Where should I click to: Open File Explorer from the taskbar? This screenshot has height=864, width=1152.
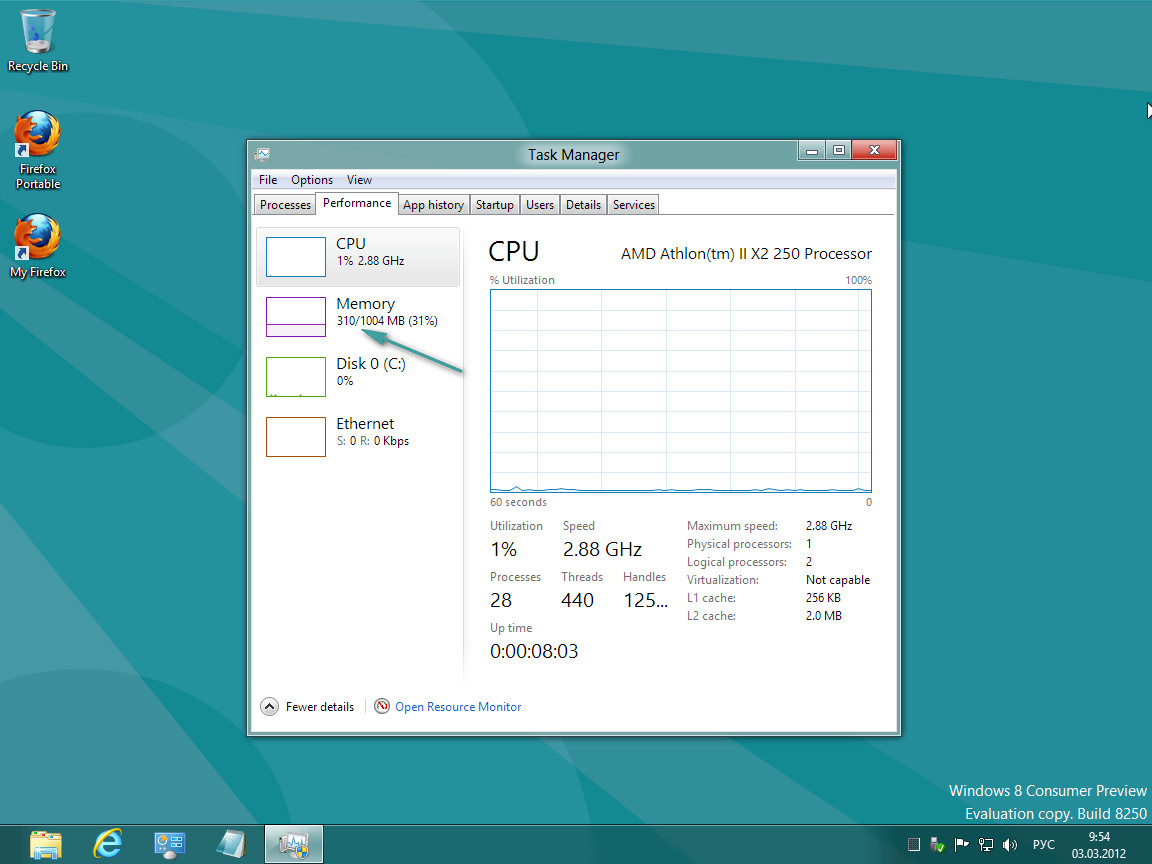46,845
